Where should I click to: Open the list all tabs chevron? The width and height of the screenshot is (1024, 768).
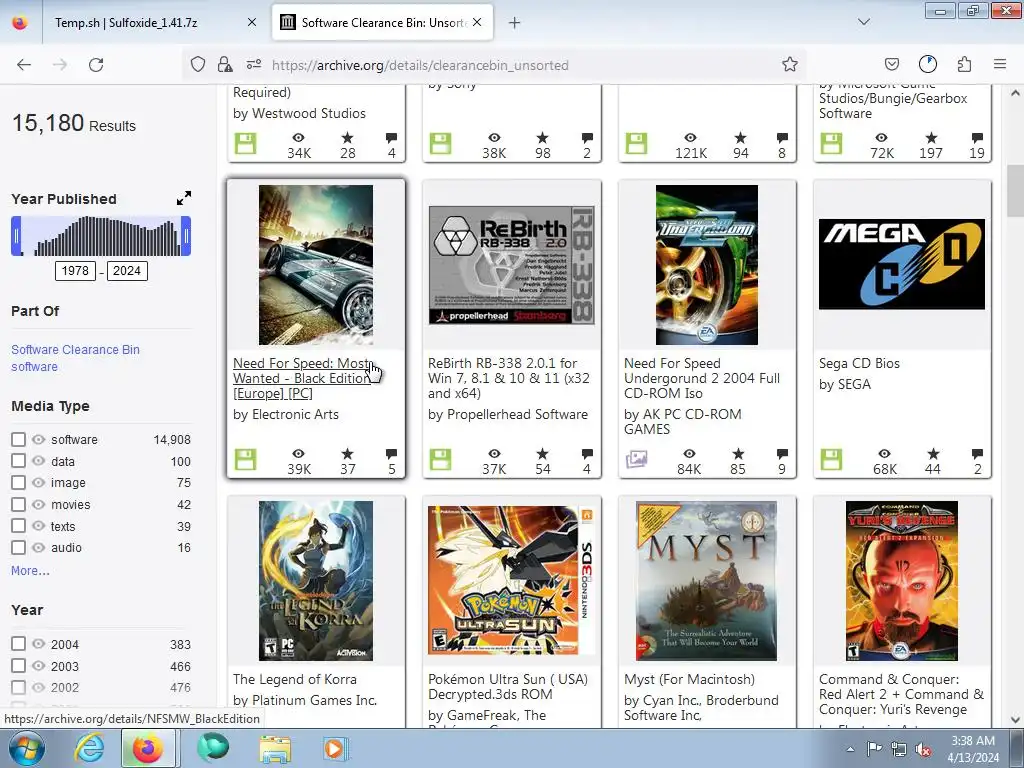click(x=863, y=22)
